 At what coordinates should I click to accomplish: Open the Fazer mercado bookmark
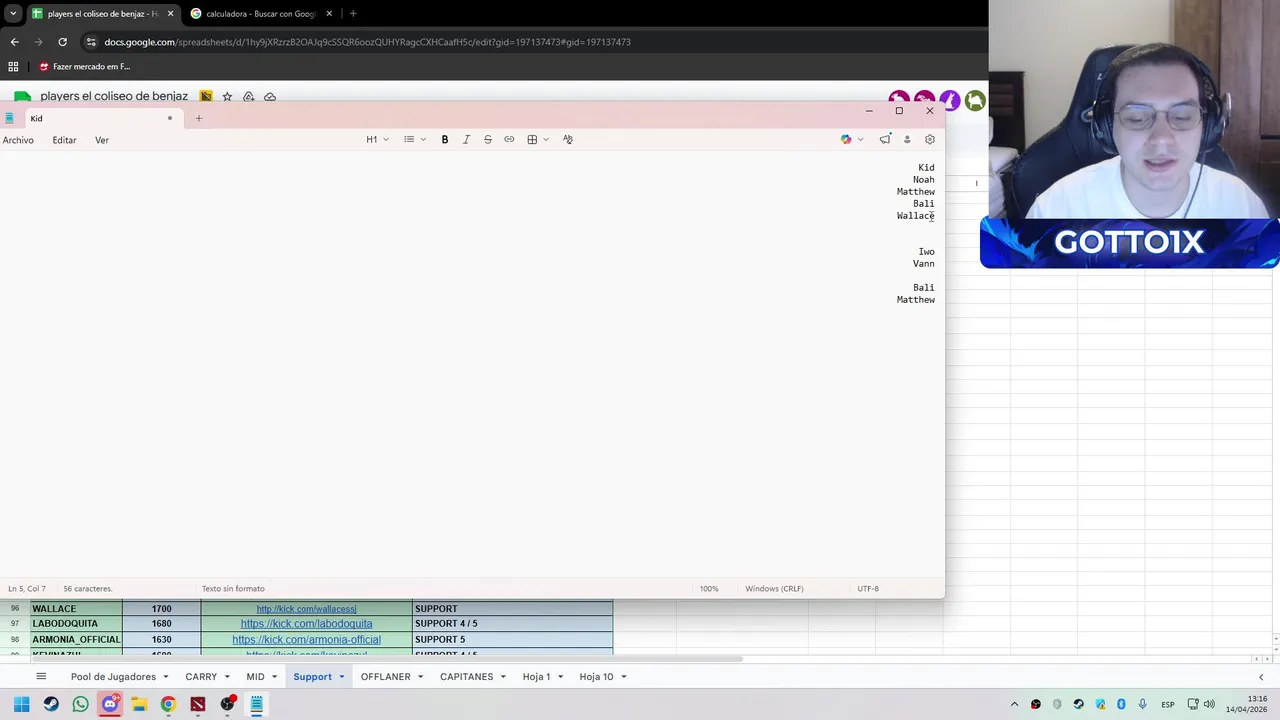pos(85,67)
